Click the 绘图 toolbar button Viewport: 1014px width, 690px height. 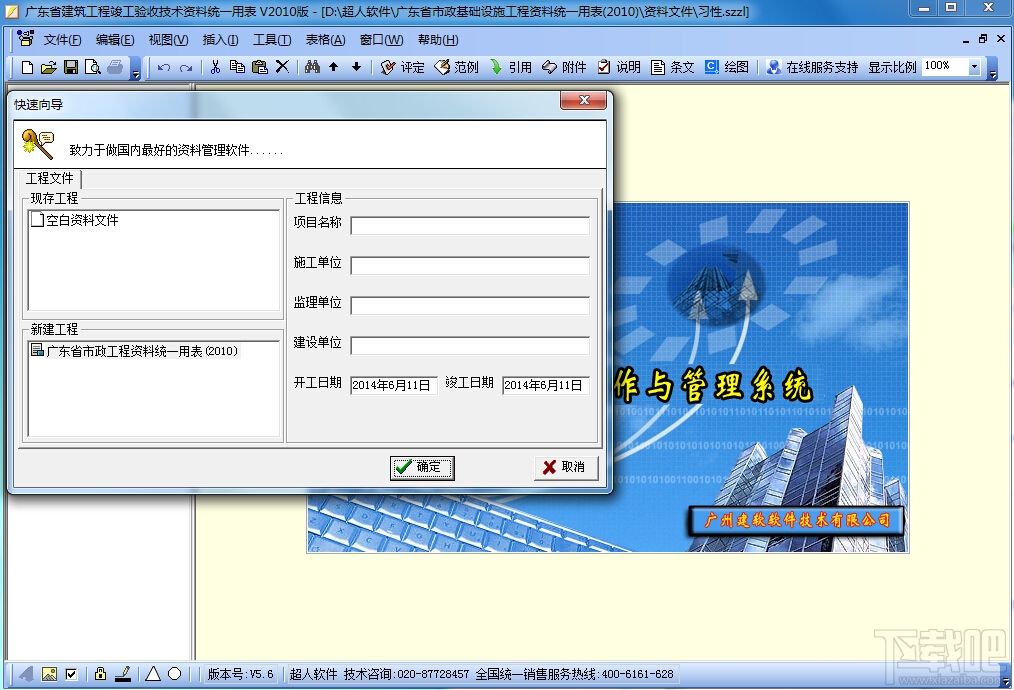tap(727, 67)
